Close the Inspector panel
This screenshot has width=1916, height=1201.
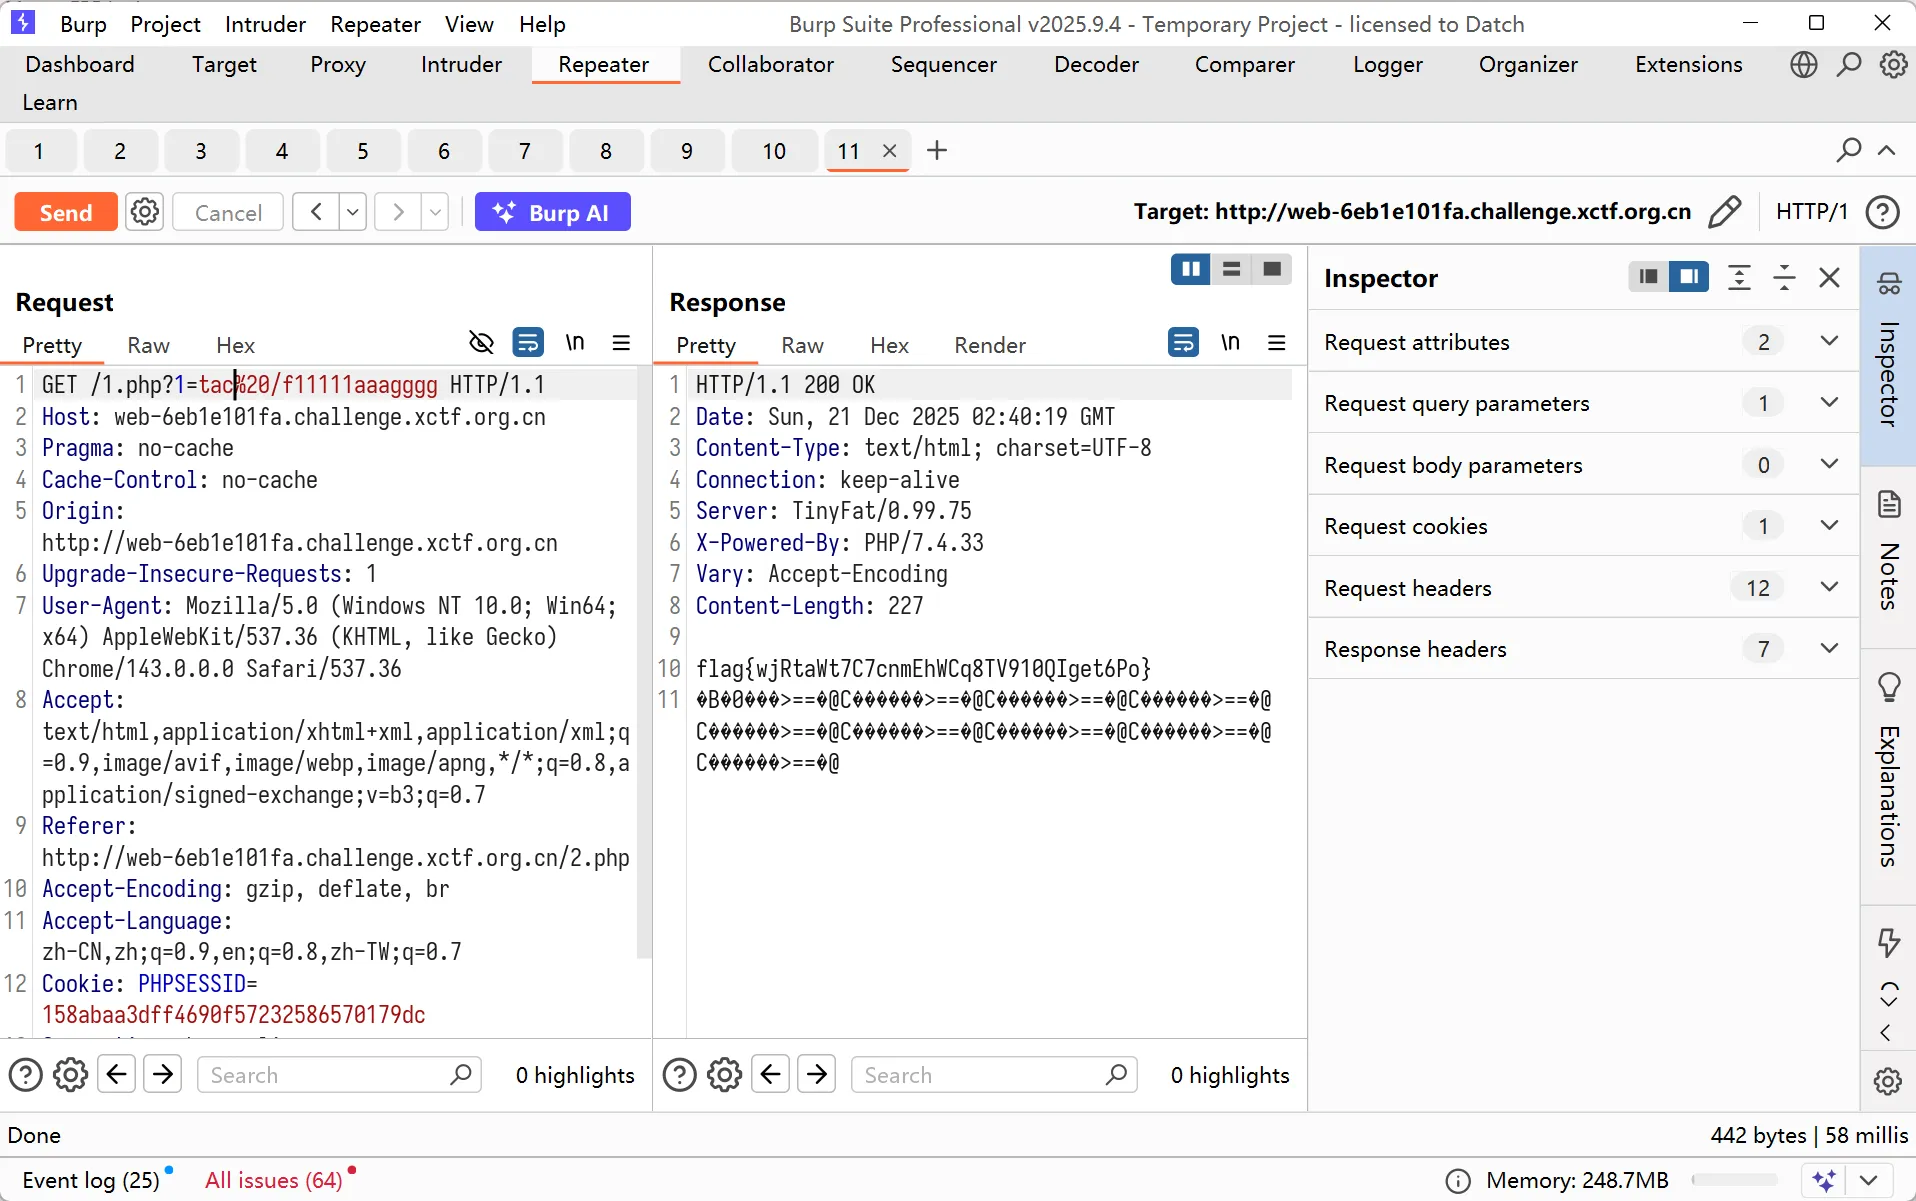[1829, 278]
